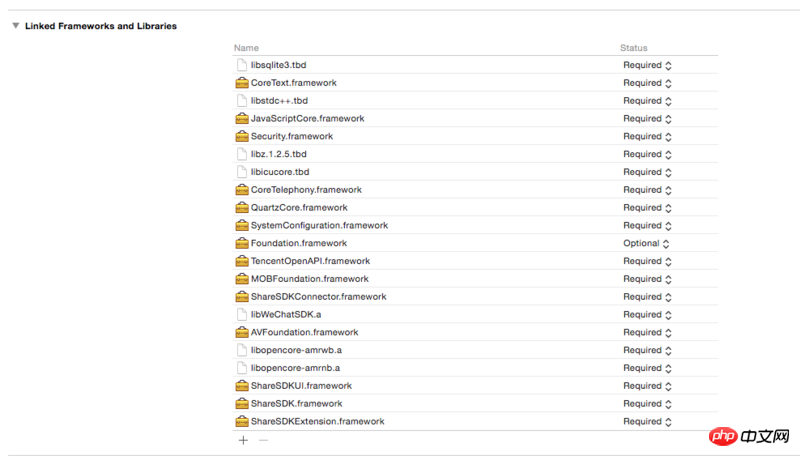The width and height of the screenshot is (800, 456).
Task: Click the libWeChatSDK.a file icon
Action: click(x=242, y=314)
